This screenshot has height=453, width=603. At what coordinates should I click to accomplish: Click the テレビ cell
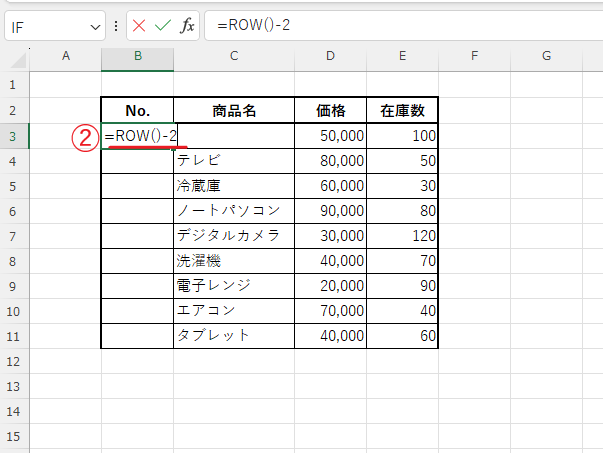point(234,161)
